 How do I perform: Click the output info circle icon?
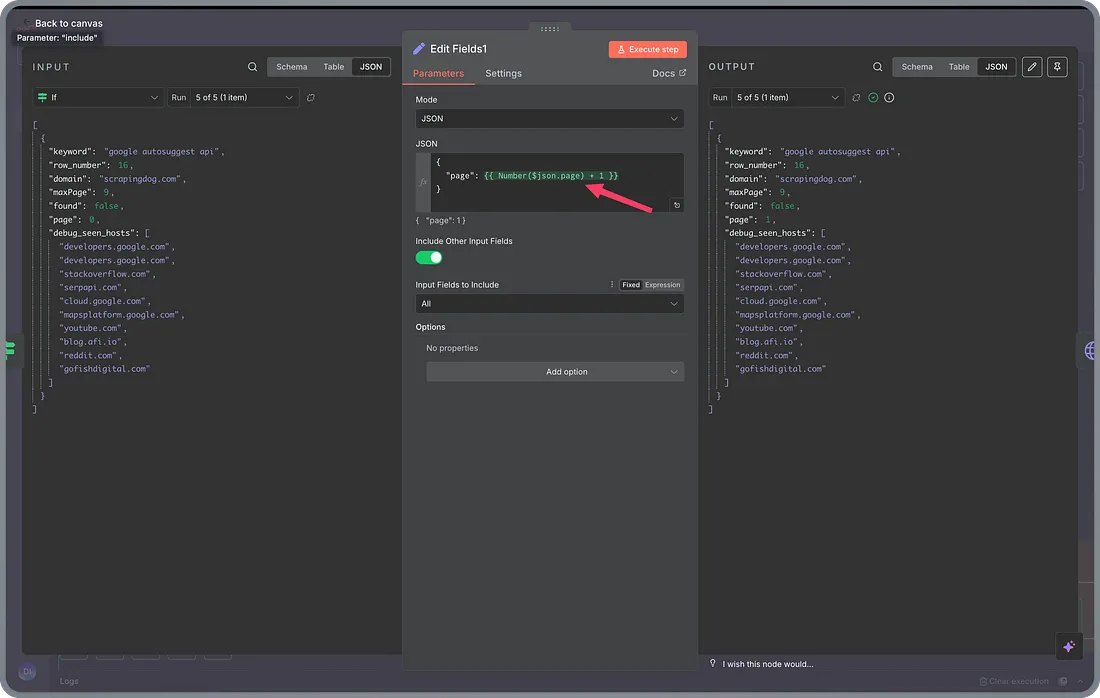pyautogui.click(x=889, y=98)
